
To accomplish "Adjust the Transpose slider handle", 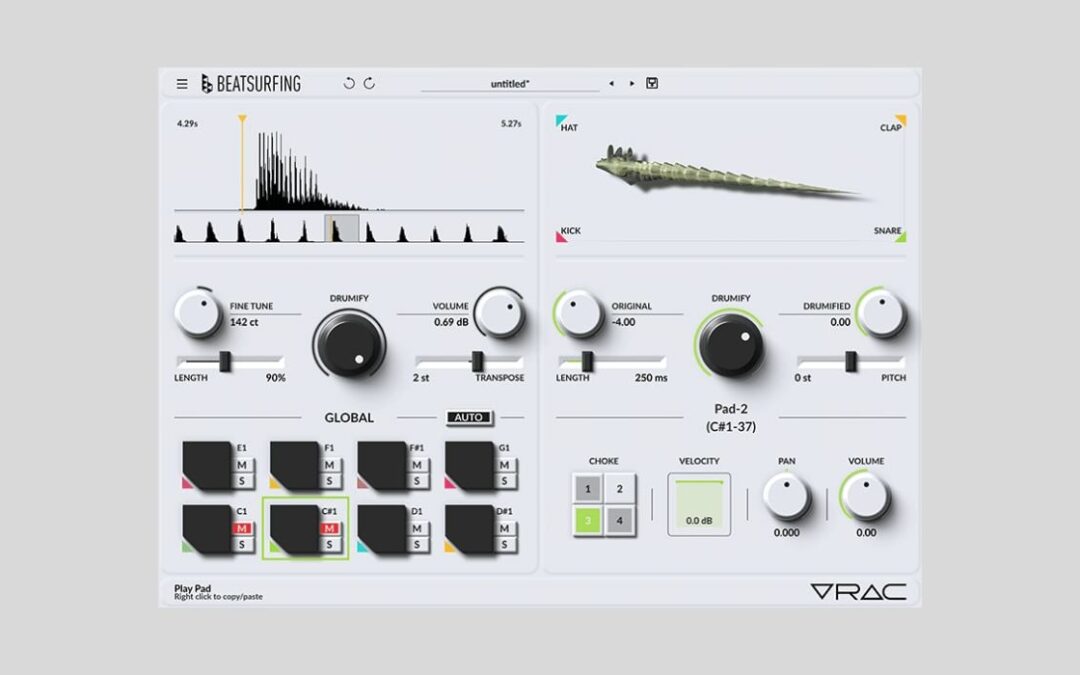I will coord(477,361).
